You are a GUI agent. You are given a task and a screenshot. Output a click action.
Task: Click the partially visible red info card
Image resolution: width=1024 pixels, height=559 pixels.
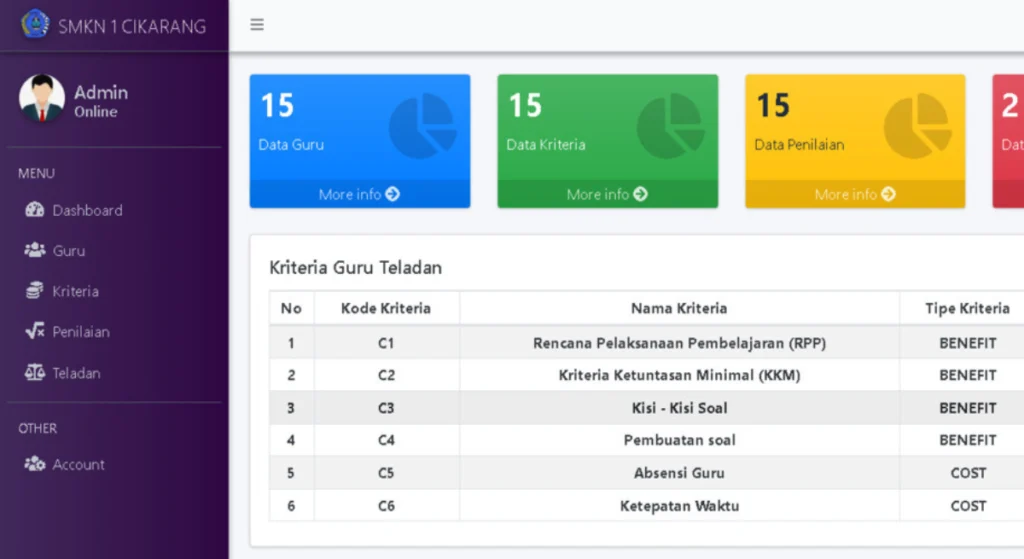coord(1008,140)
